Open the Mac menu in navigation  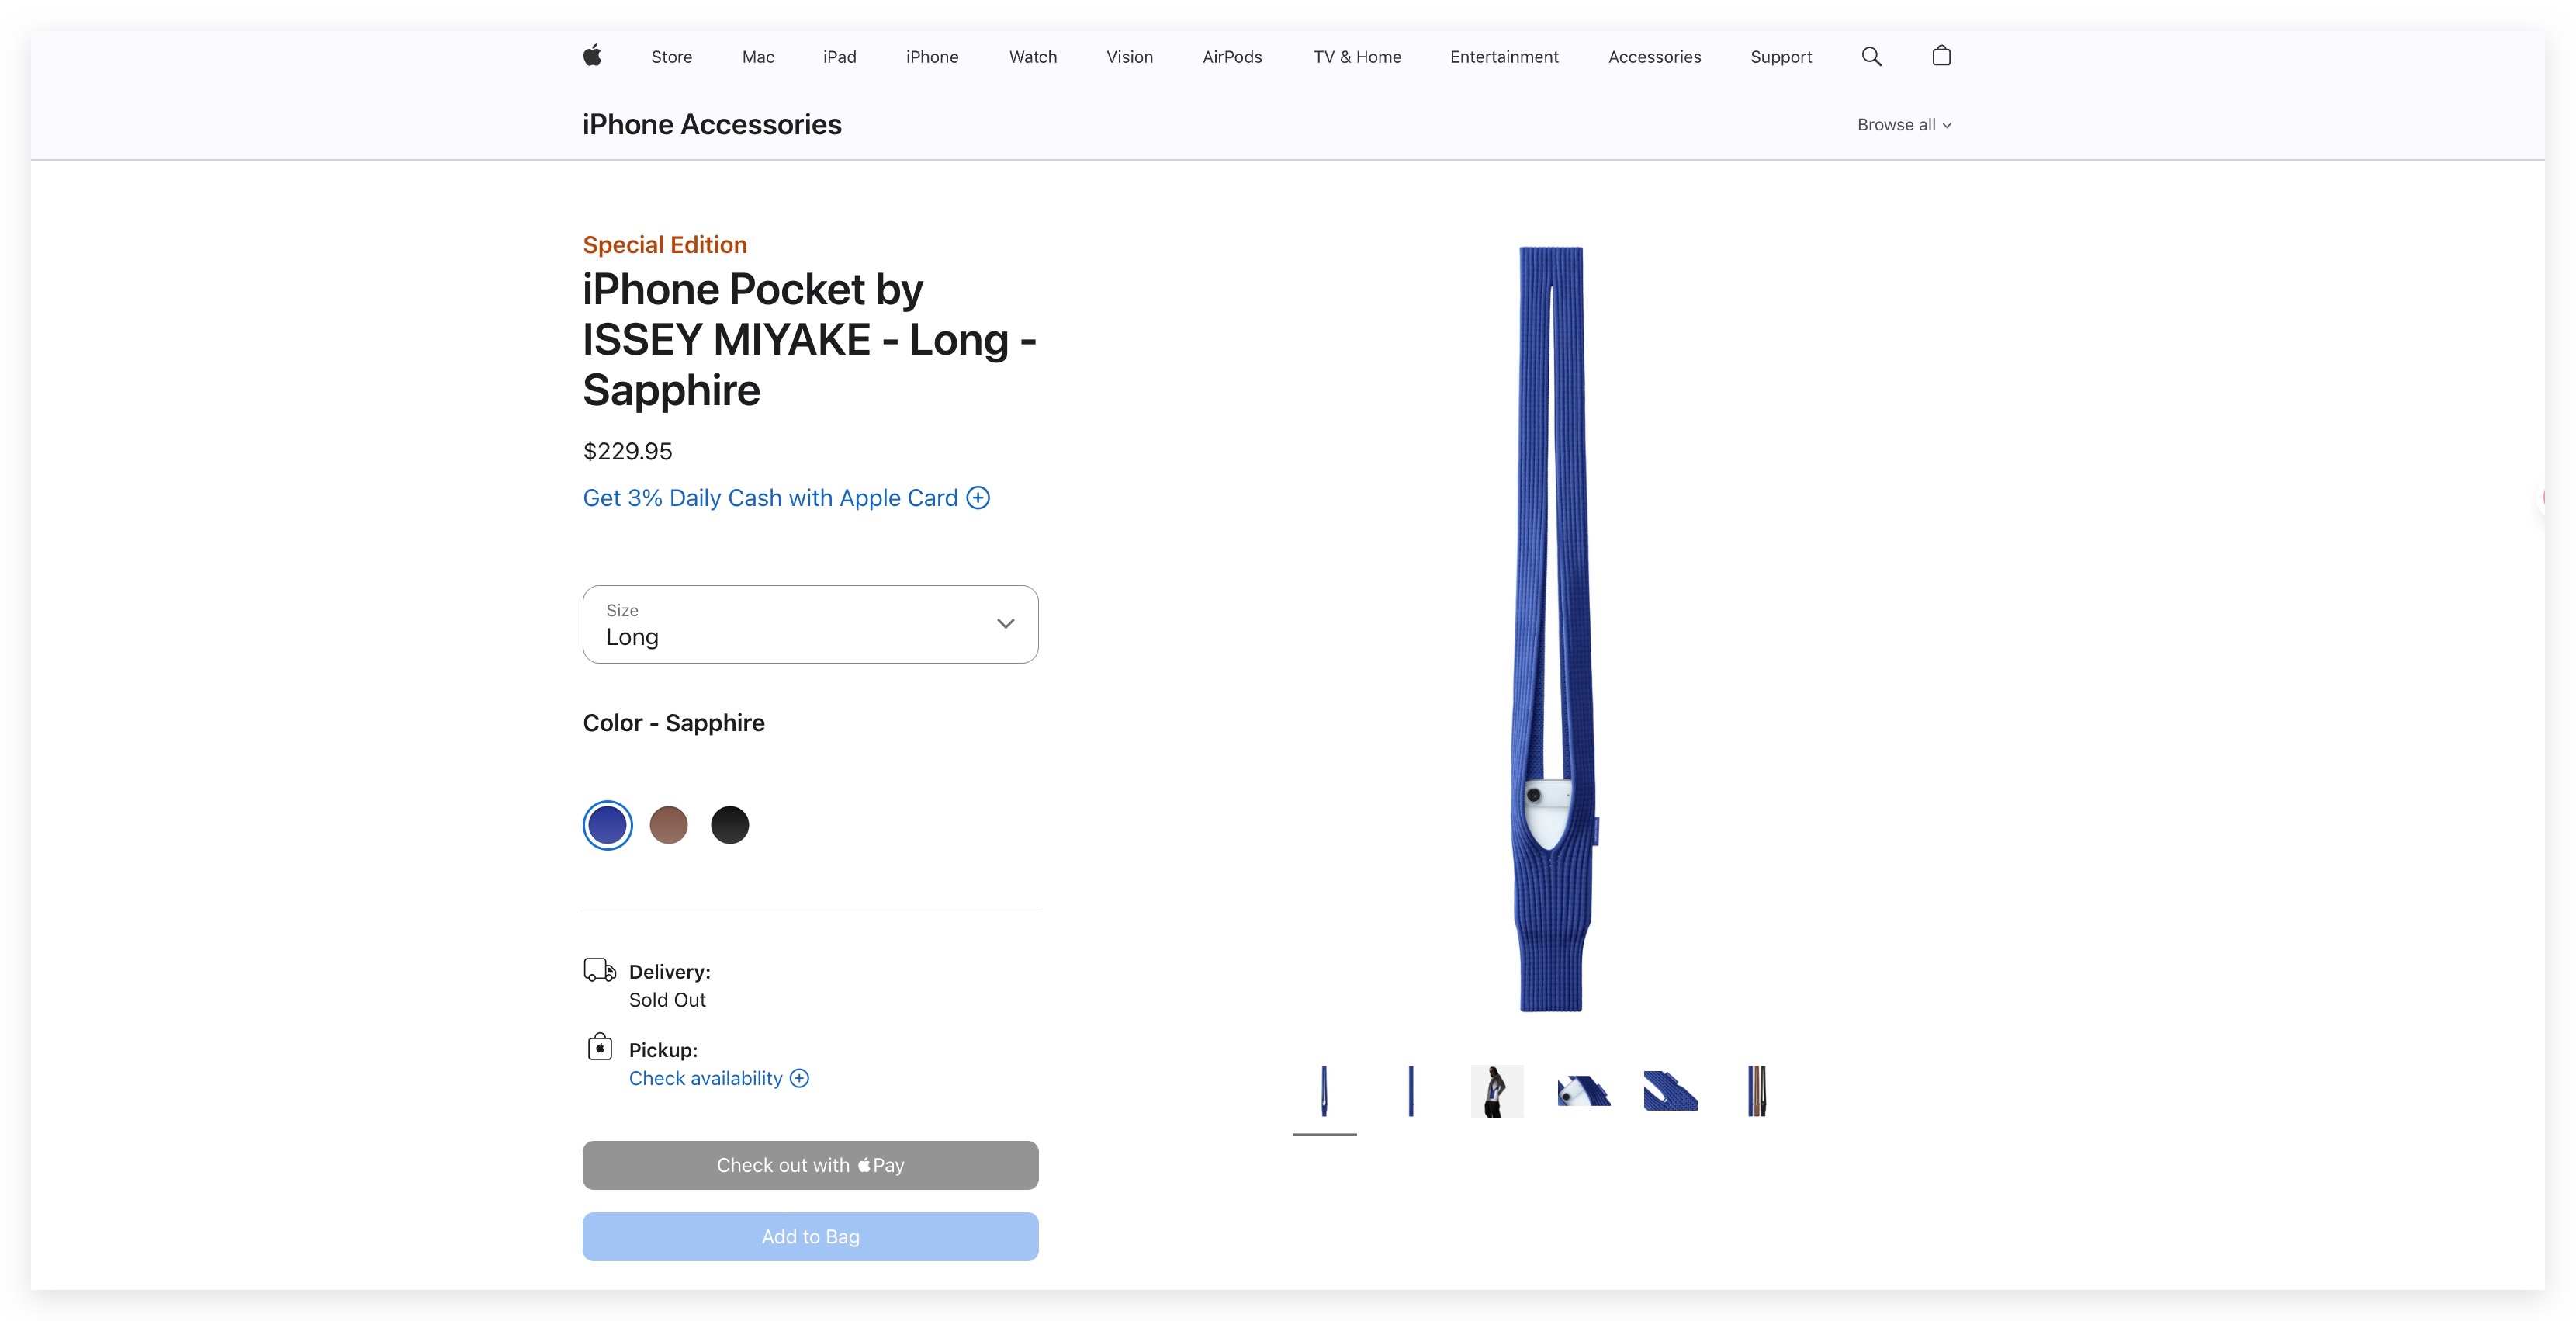point(758,57)
